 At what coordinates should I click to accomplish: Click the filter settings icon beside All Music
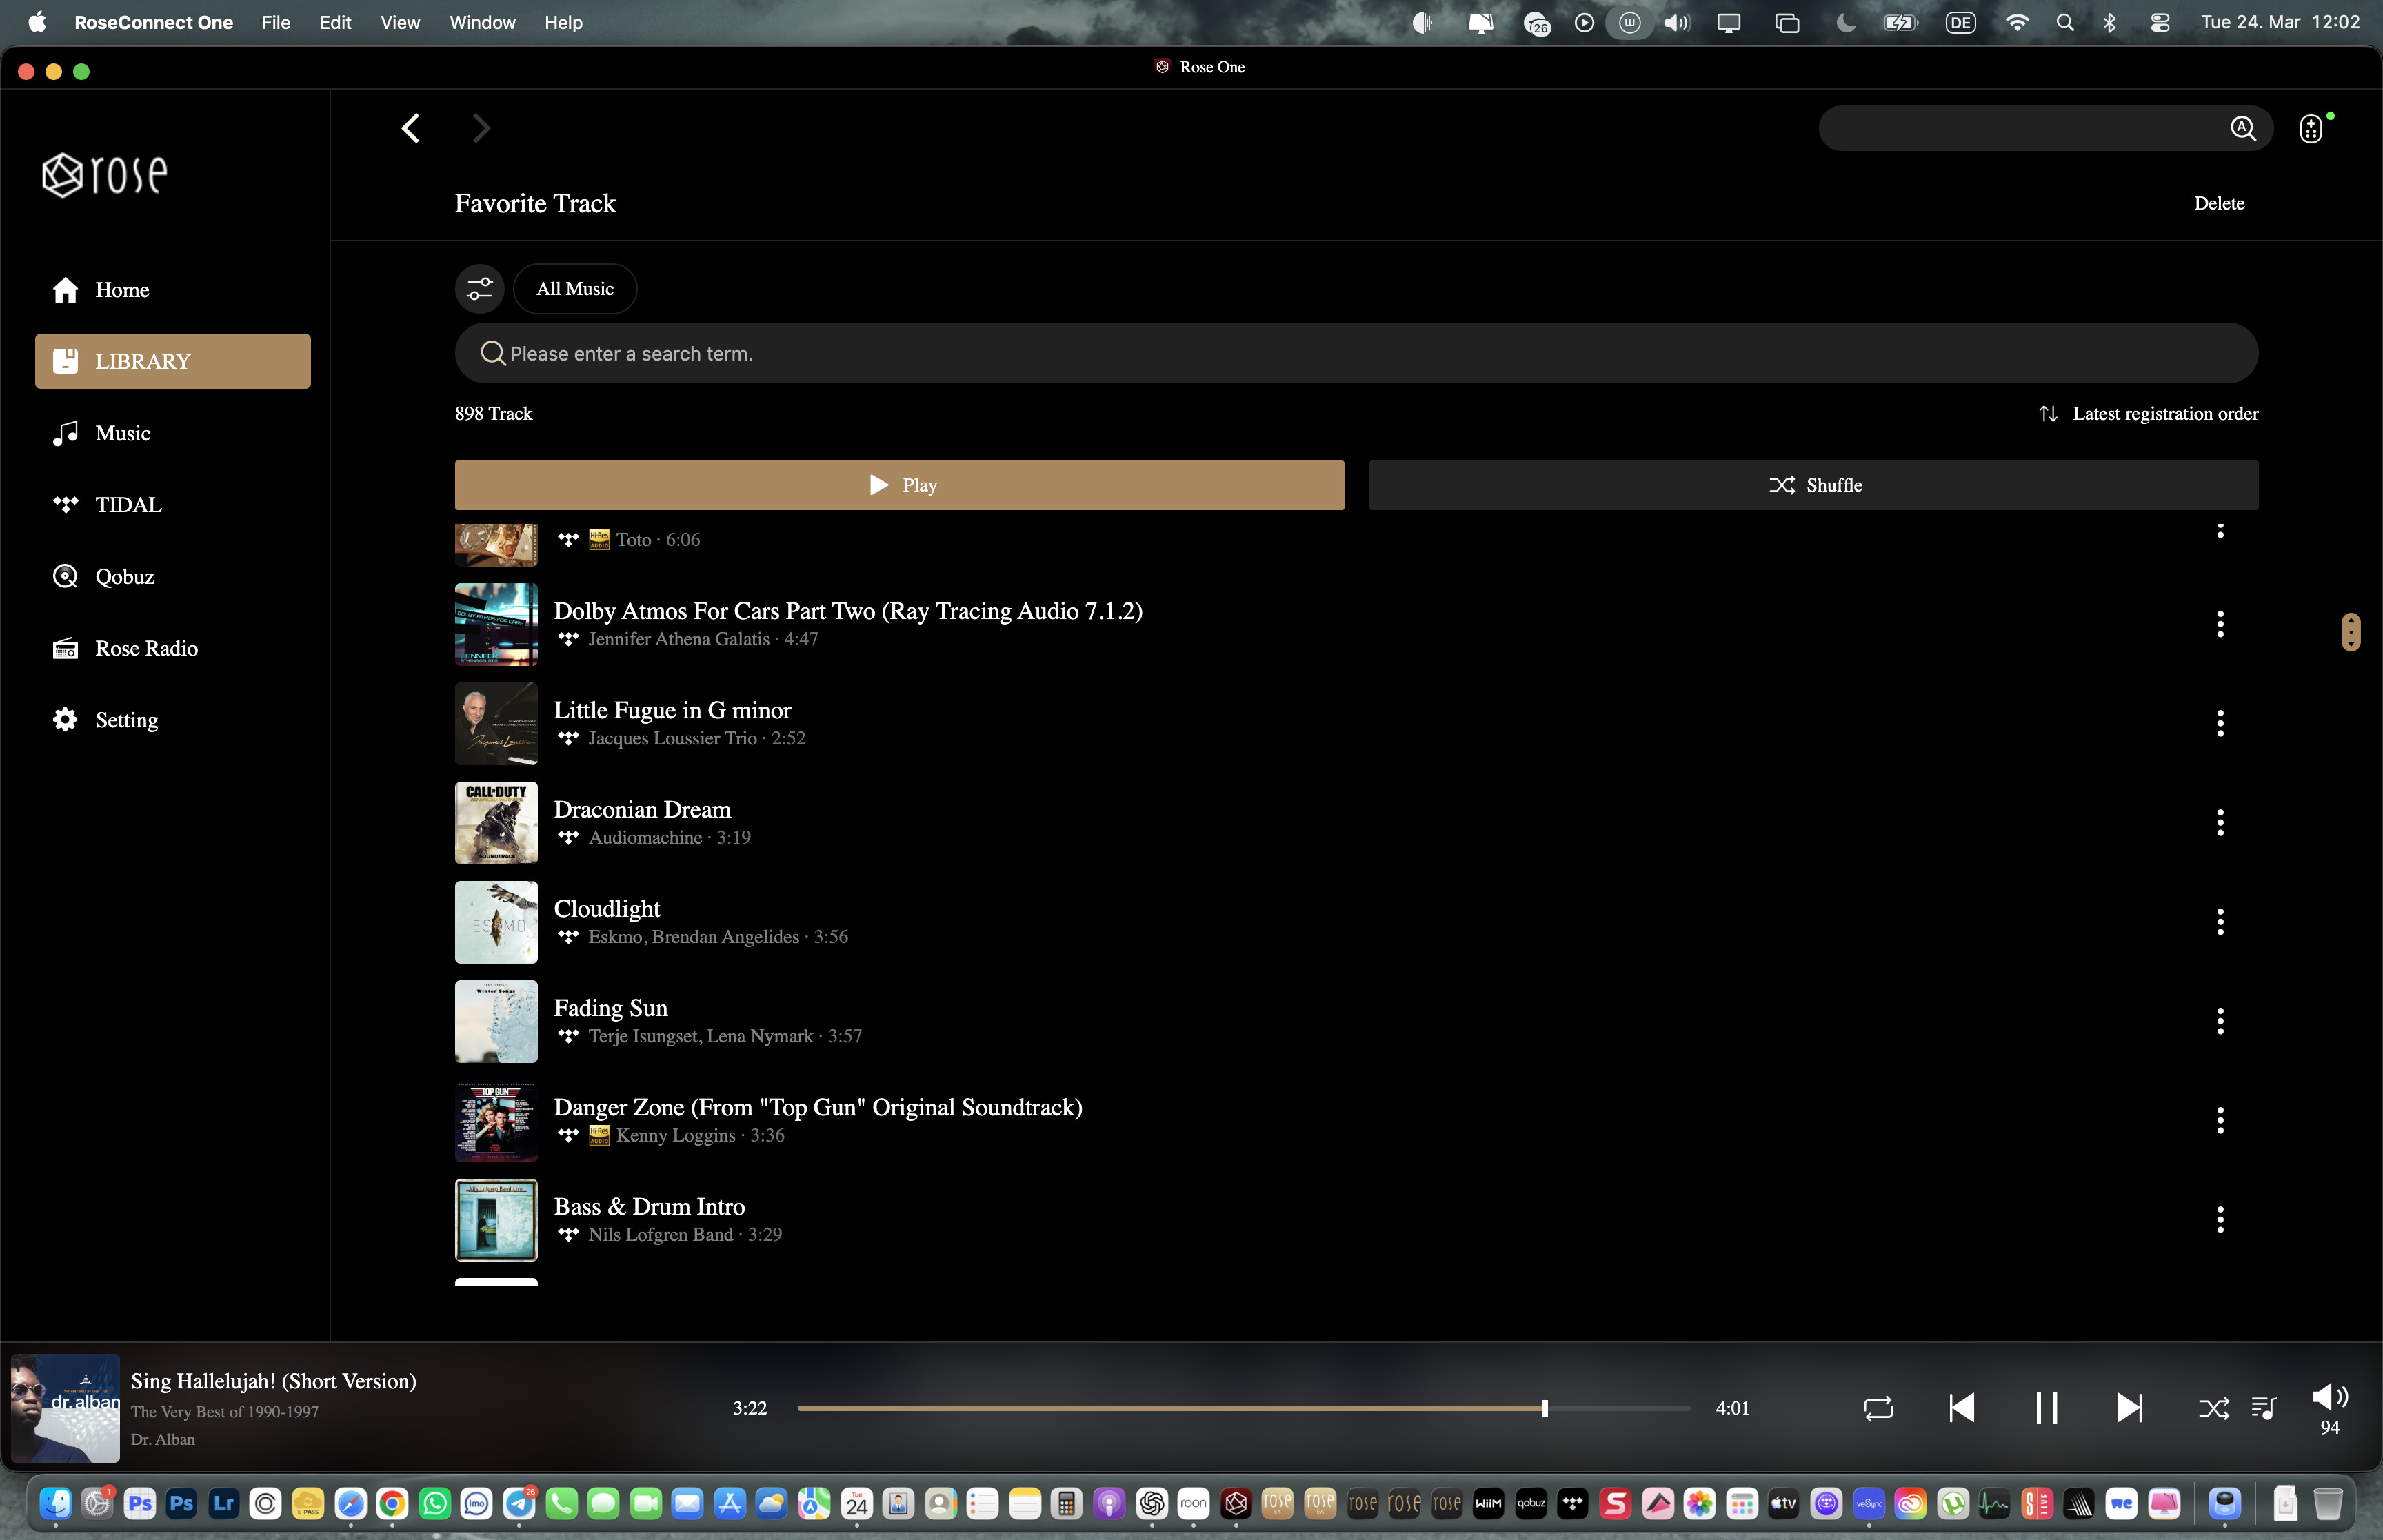480,289
